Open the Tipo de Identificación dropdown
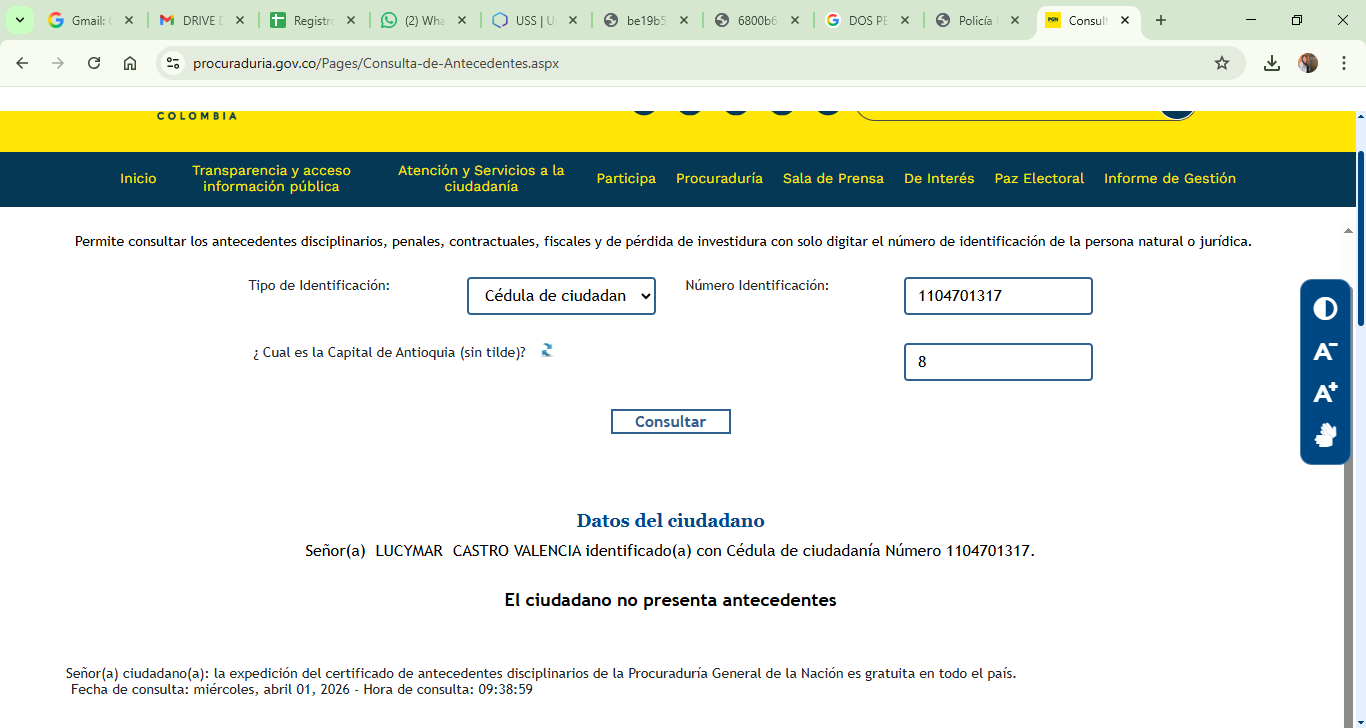The width and height of the screenshot is (1366, 728). [561, 296]
